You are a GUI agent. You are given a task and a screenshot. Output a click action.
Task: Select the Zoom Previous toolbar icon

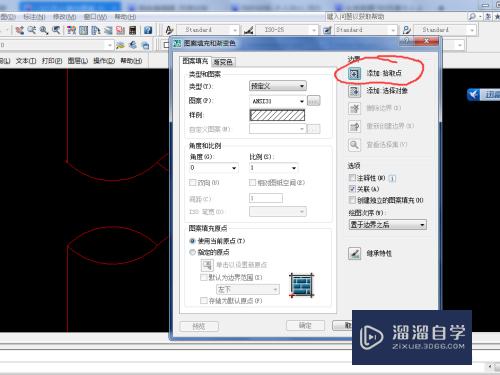[x=56, y=30]
